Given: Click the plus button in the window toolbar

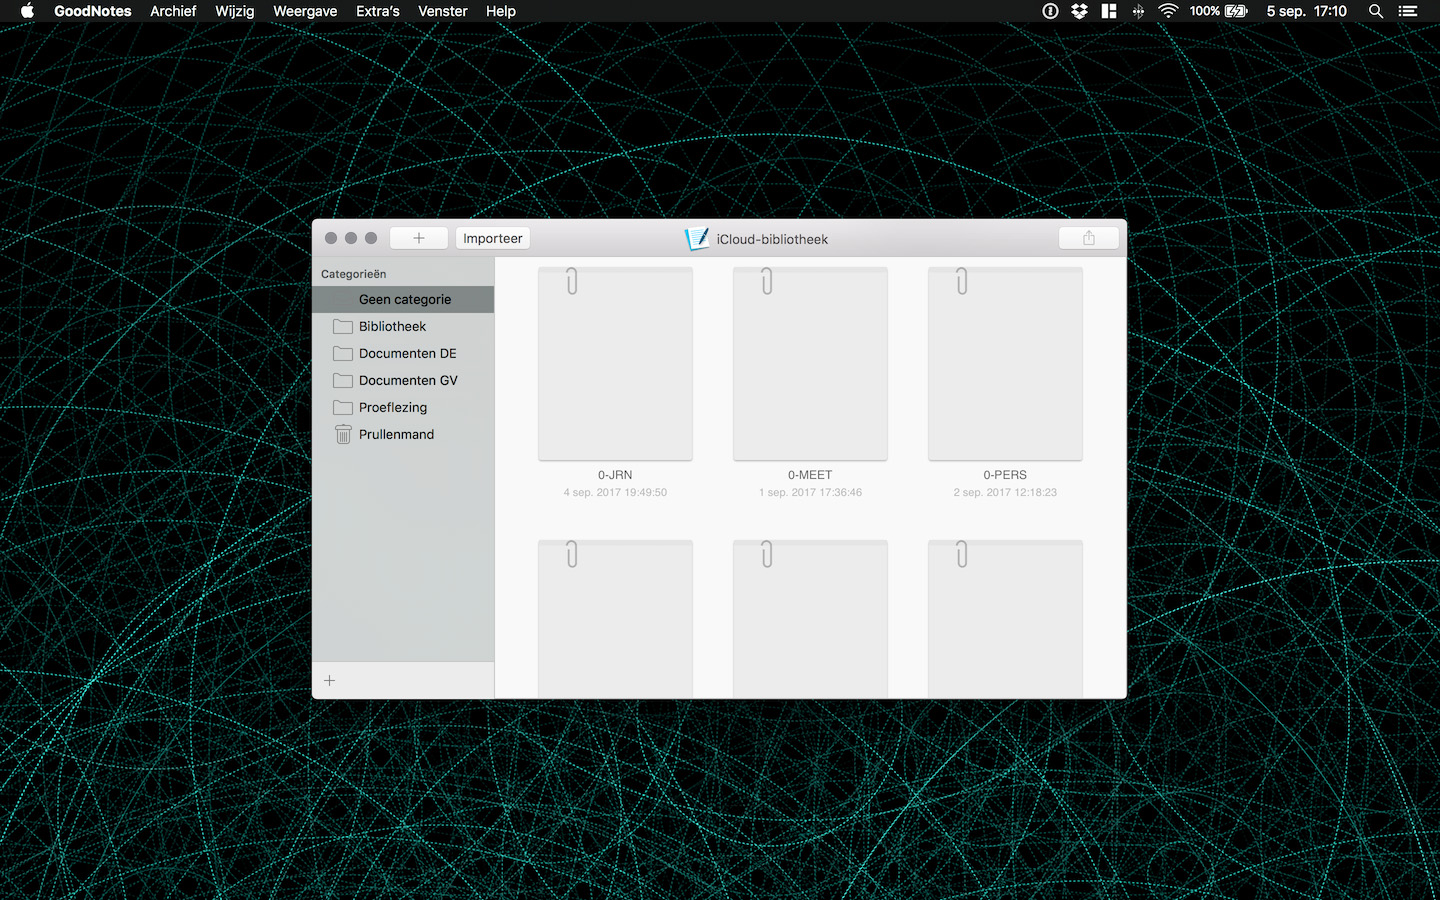Looking at the screenshot, I should (419, 238).
